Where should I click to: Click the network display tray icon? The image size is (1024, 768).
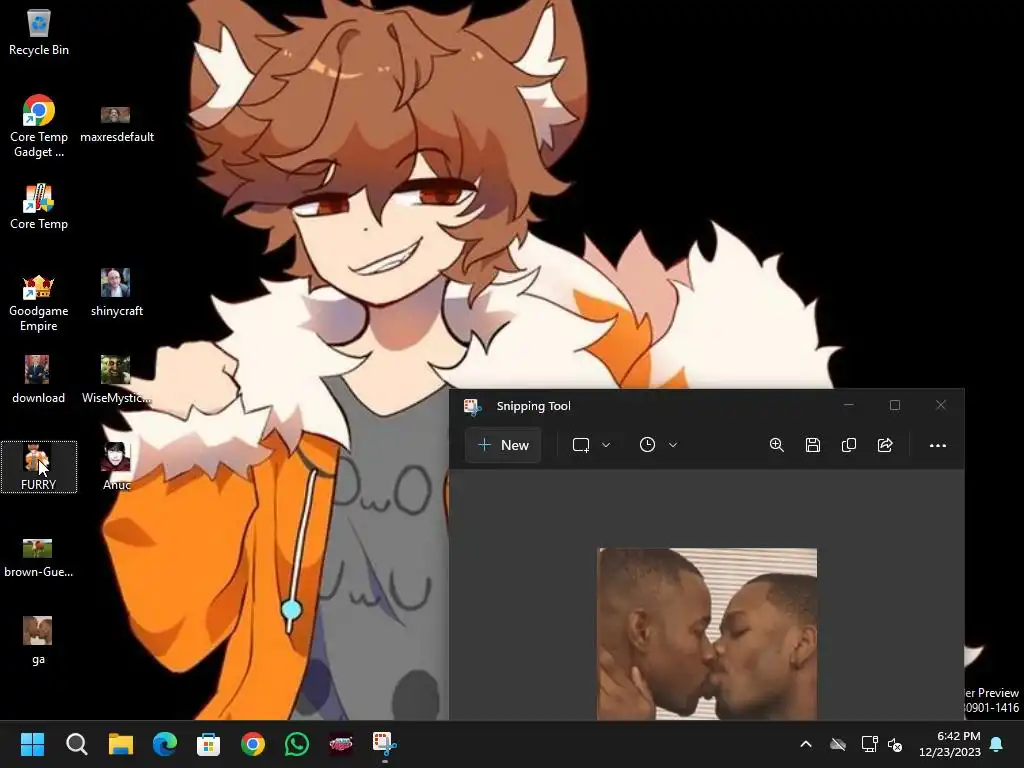click(869, 744)
